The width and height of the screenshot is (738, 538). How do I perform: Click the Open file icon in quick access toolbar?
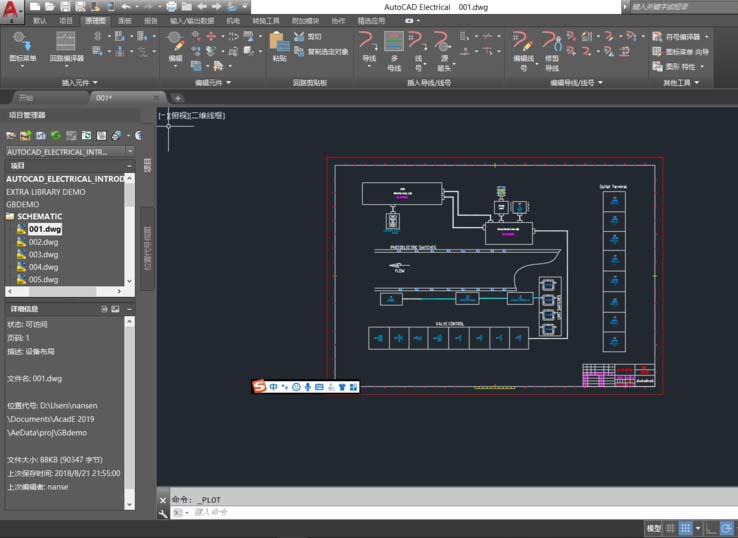pos(50,7)
